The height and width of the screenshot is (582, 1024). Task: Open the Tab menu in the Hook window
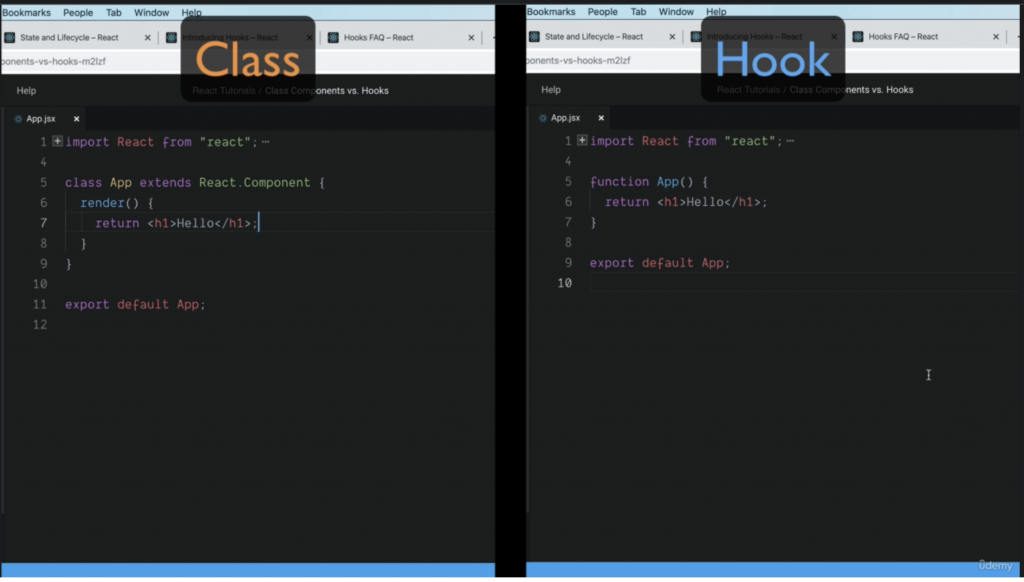click(638, 12)
